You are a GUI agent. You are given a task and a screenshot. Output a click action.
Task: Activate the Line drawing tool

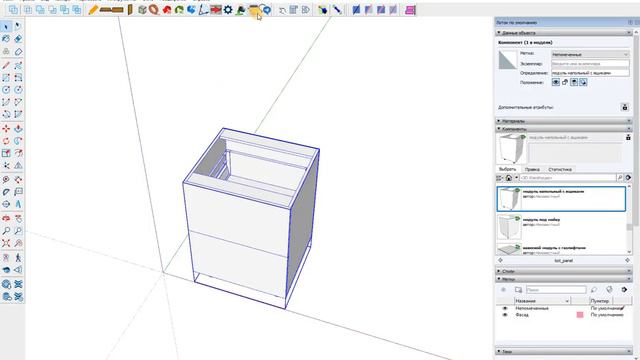(x=6, y=65)
